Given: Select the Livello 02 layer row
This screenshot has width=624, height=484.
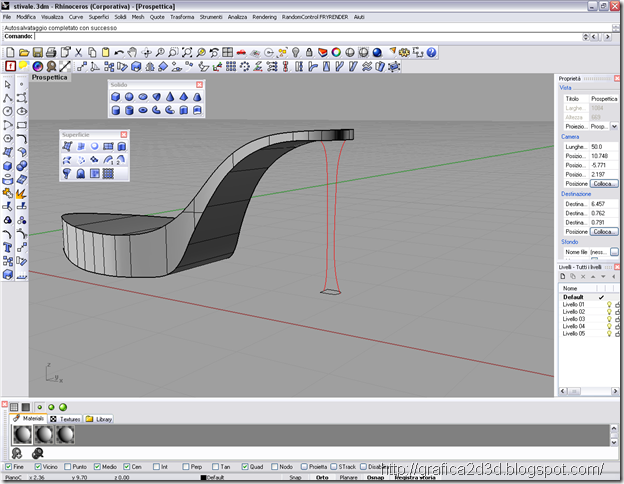Looking at the screenshot, I should [x=589, y=312].
